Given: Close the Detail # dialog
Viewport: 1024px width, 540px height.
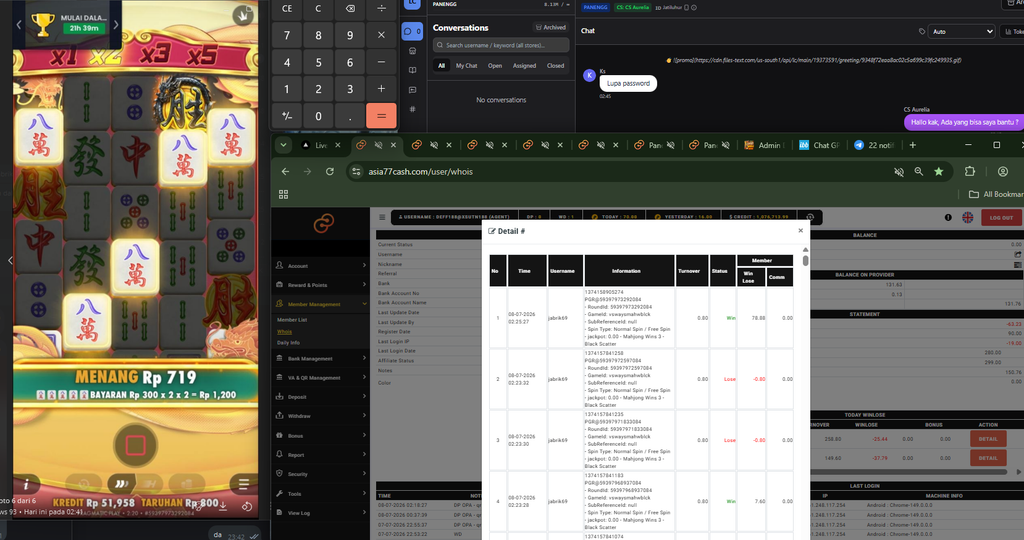Looking at the screenshot, I should tap(800, 230).
